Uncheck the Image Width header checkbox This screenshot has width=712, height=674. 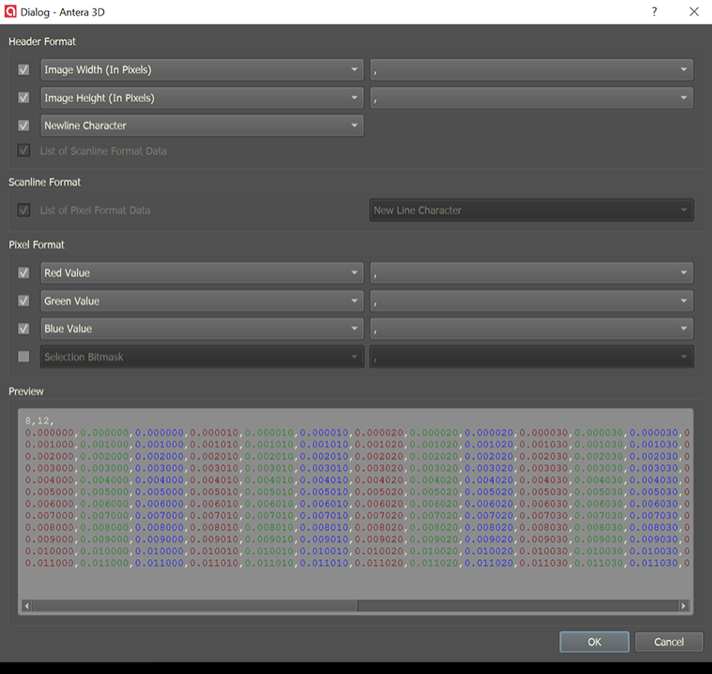(24, 69)
